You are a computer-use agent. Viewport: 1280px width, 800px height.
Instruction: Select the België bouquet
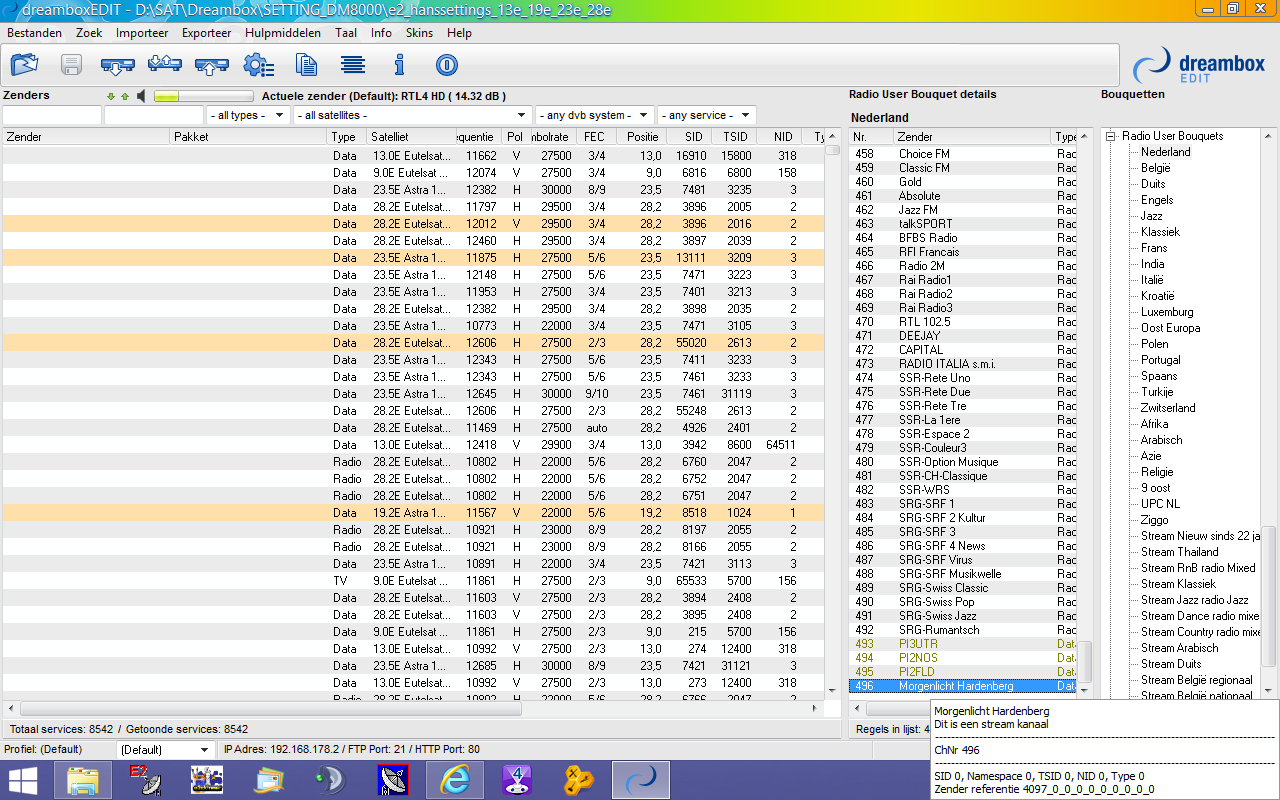(1155, 168)
